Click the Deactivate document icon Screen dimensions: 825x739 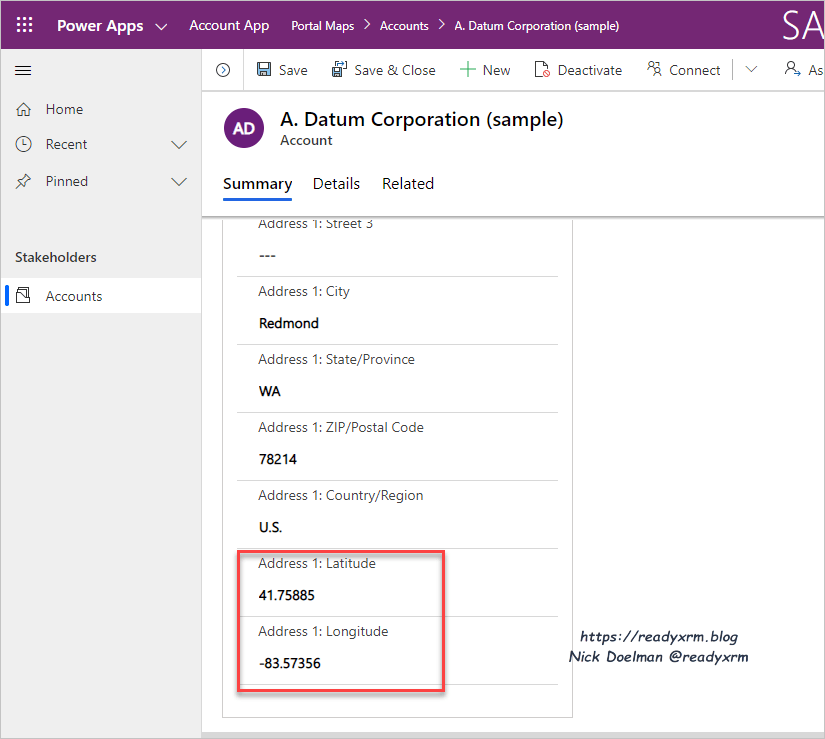[542, 70]
